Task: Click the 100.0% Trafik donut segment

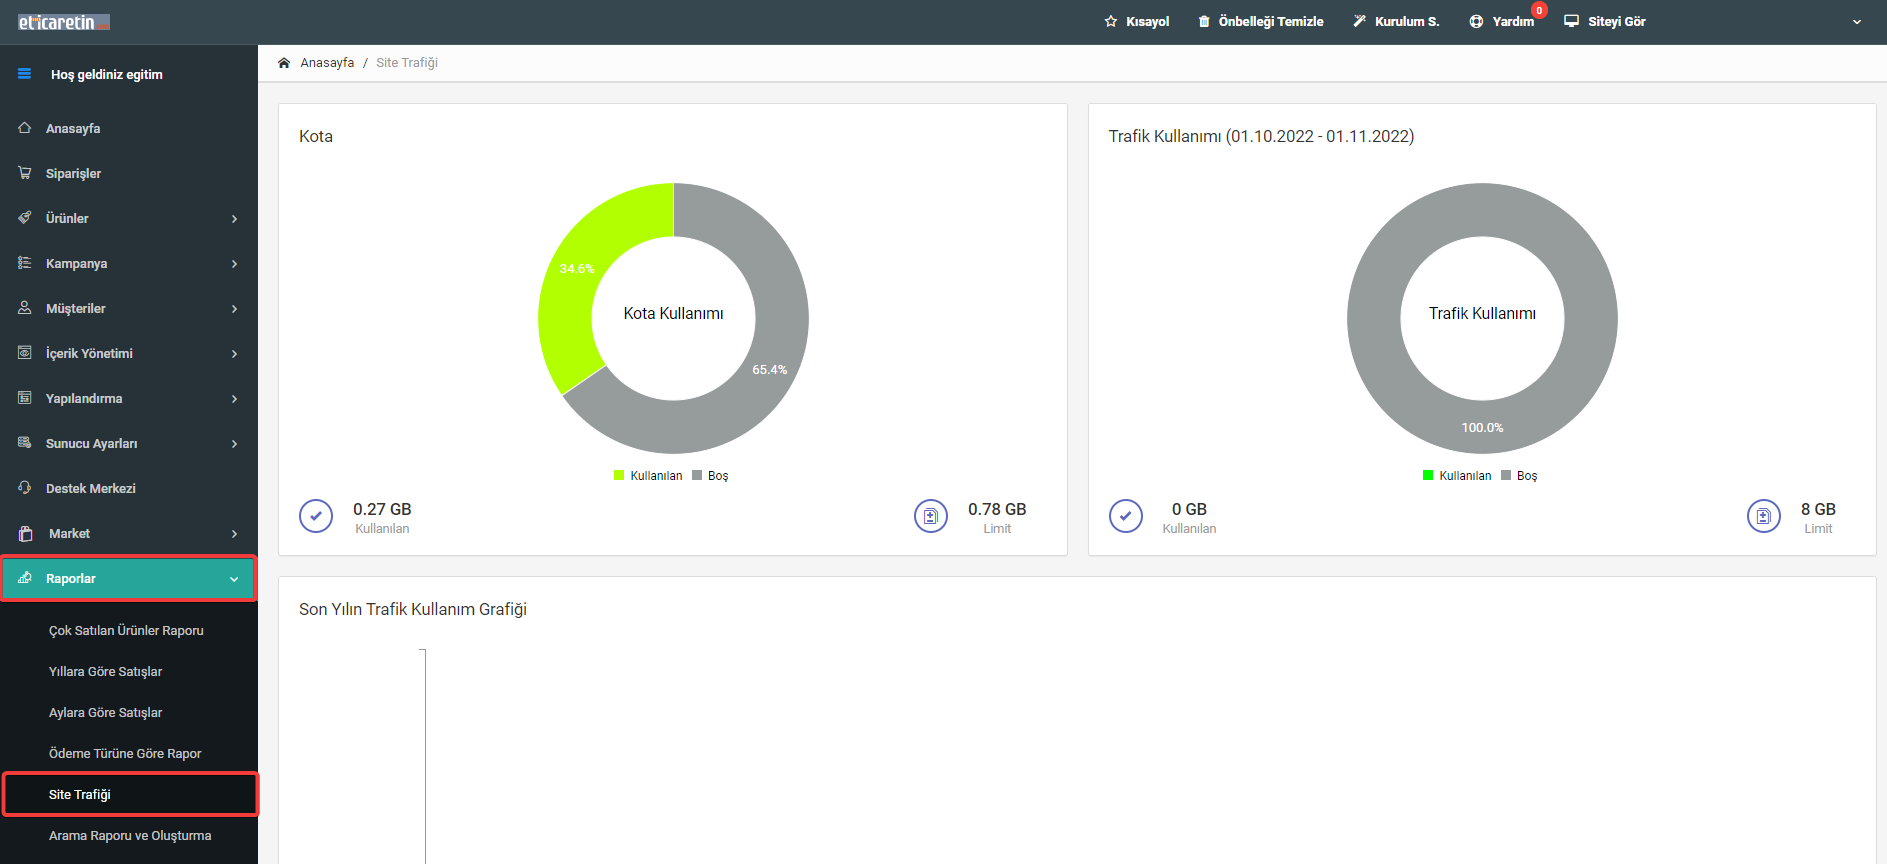Action: [x=1482, y=427]
